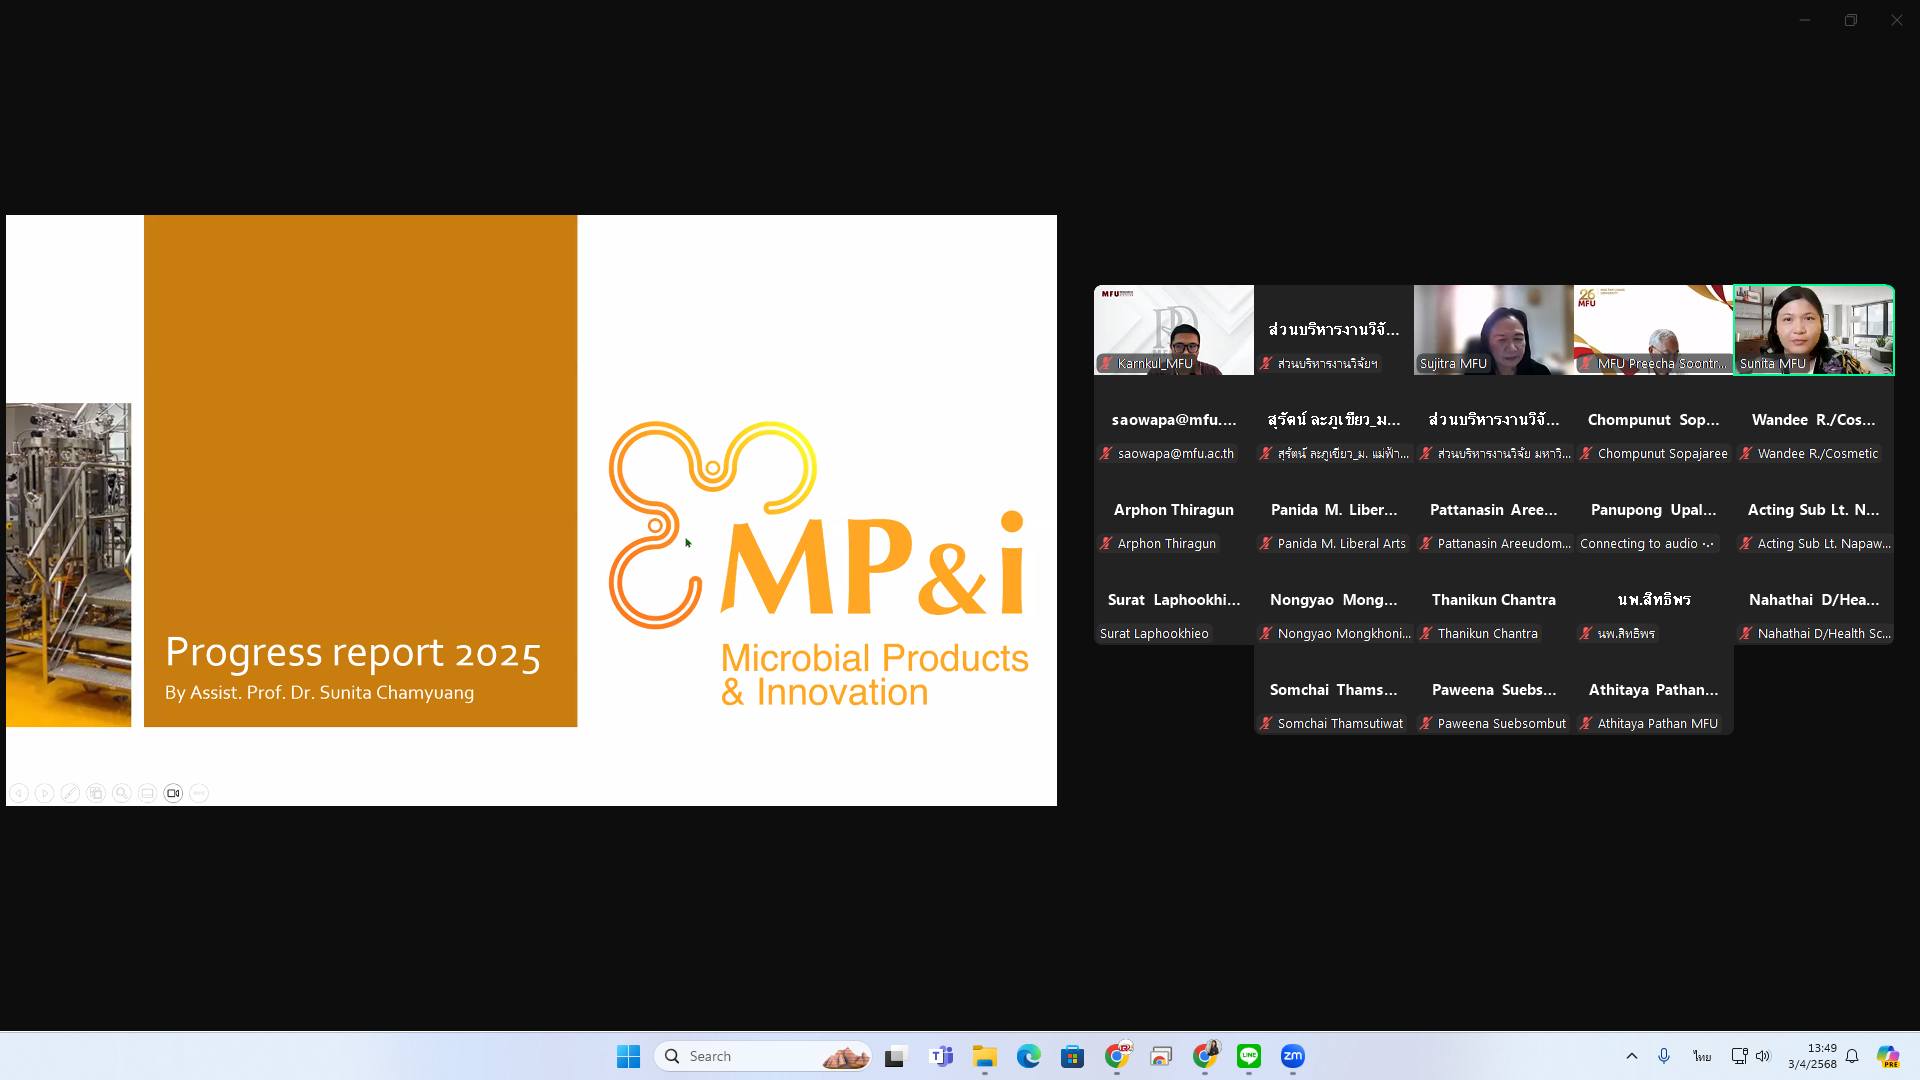The width and height of the screenshot is (1920, 1080).
Task: Open the see all slides view
Action: pos(96,793)
